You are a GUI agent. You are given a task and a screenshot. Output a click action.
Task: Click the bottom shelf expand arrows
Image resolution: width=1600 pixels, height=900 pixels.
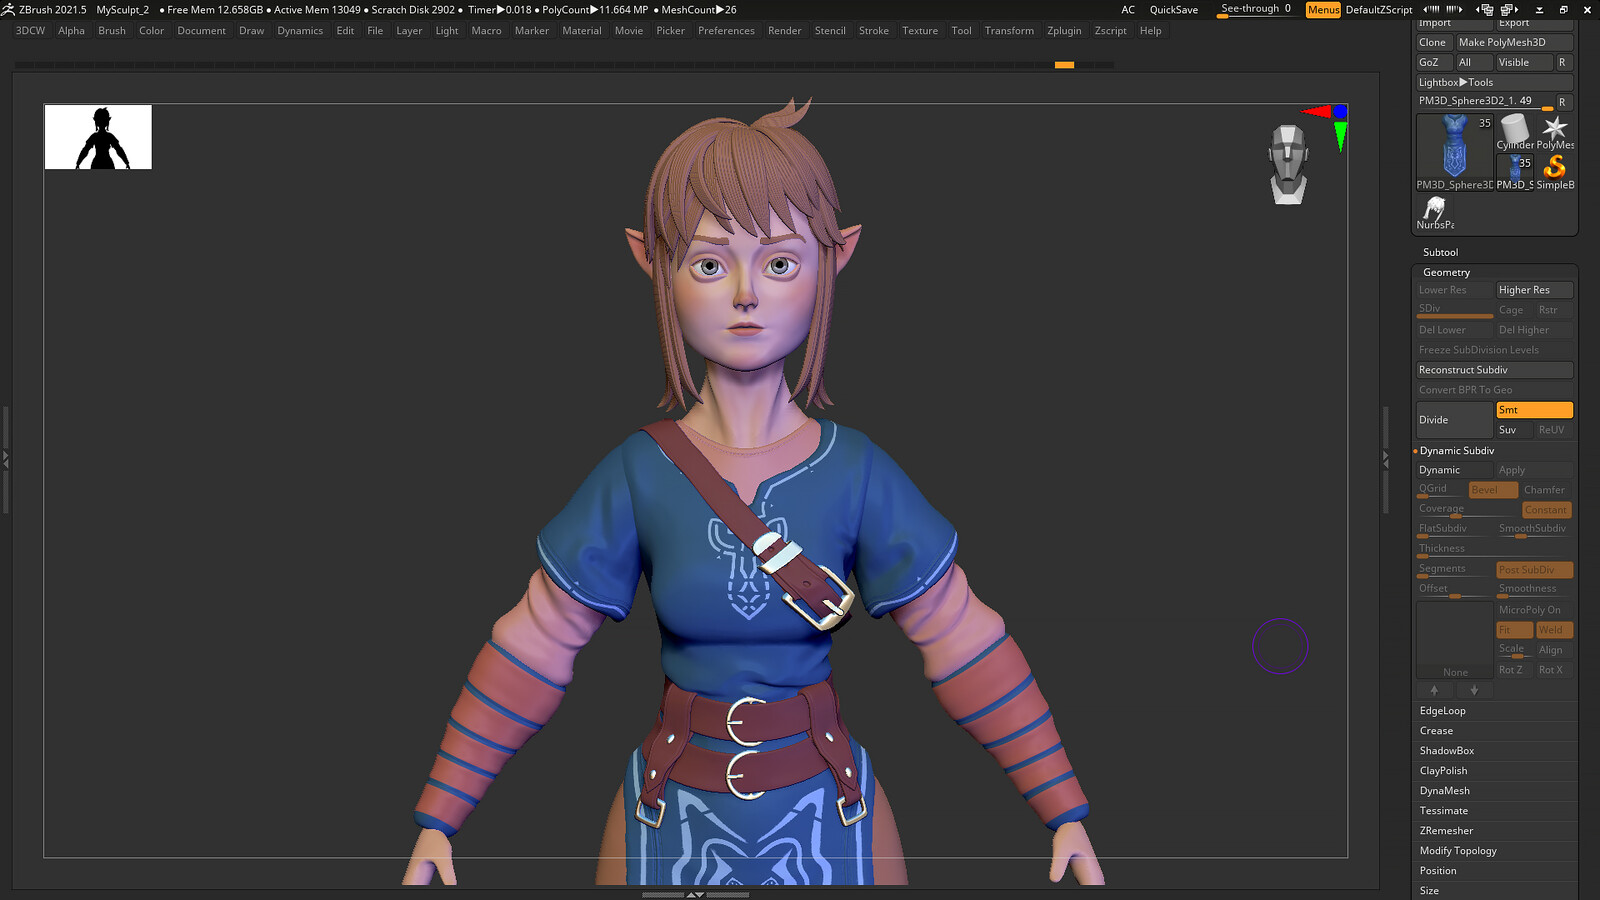coord(695,894)
